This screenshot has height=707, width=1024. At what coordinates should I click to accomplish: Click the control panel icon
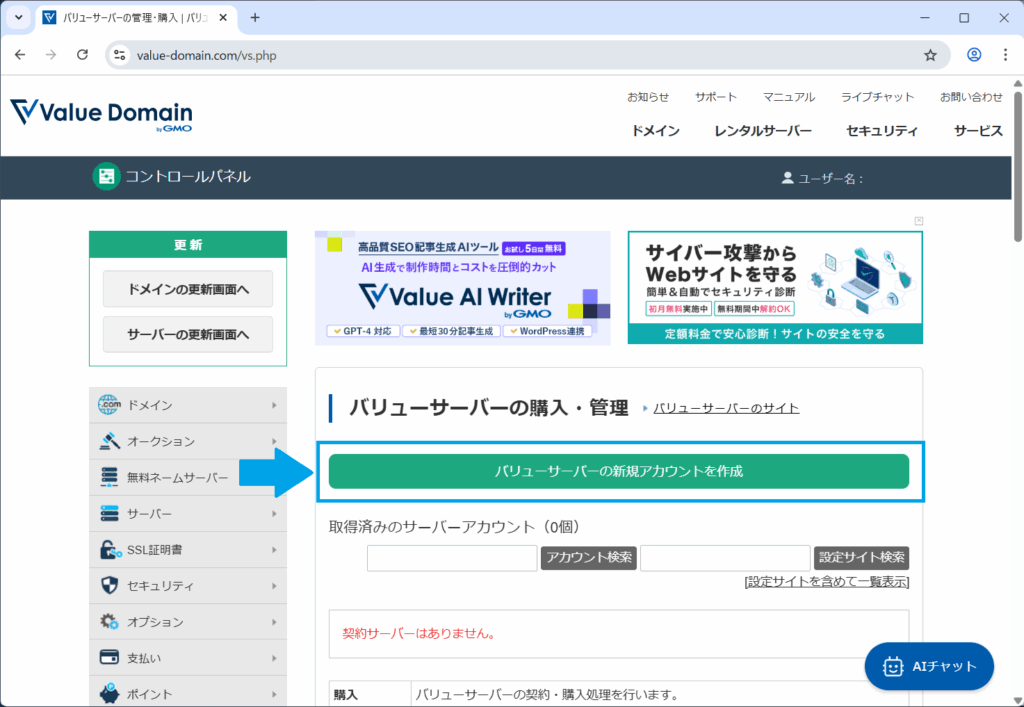pos(105,177)
